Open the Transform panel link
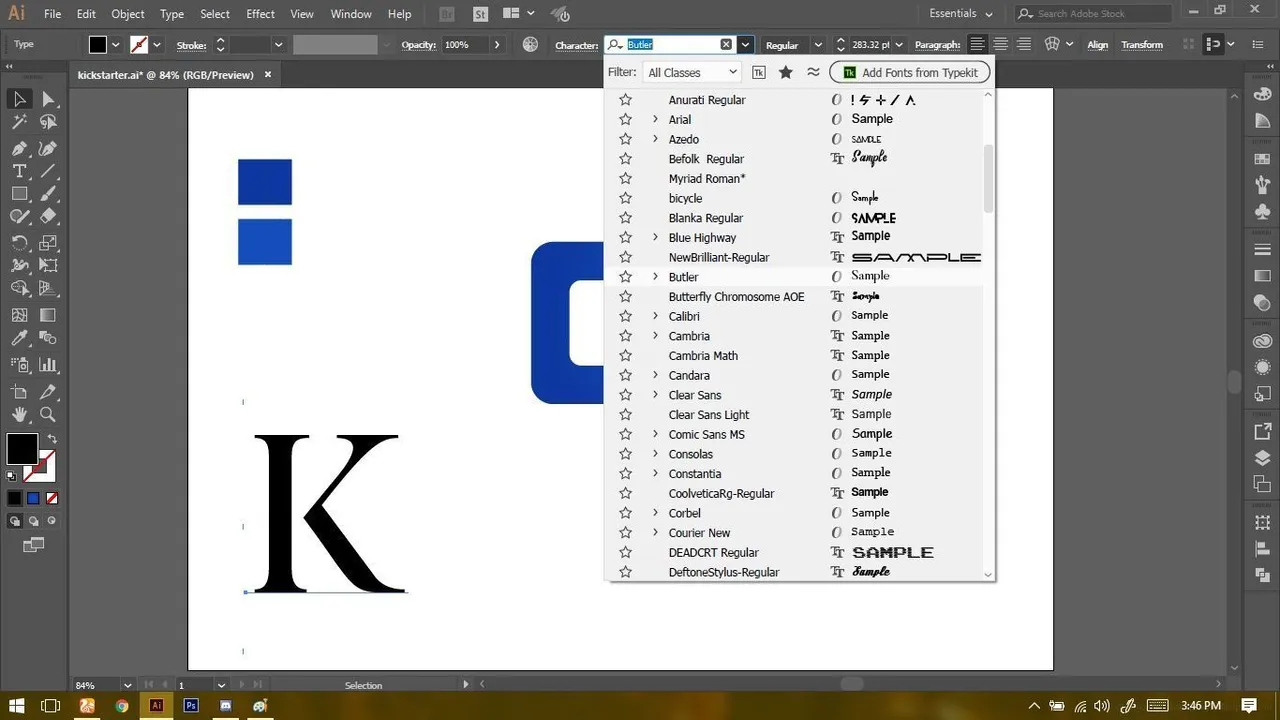This screenshot has width=1280, height=720. 1142,45
